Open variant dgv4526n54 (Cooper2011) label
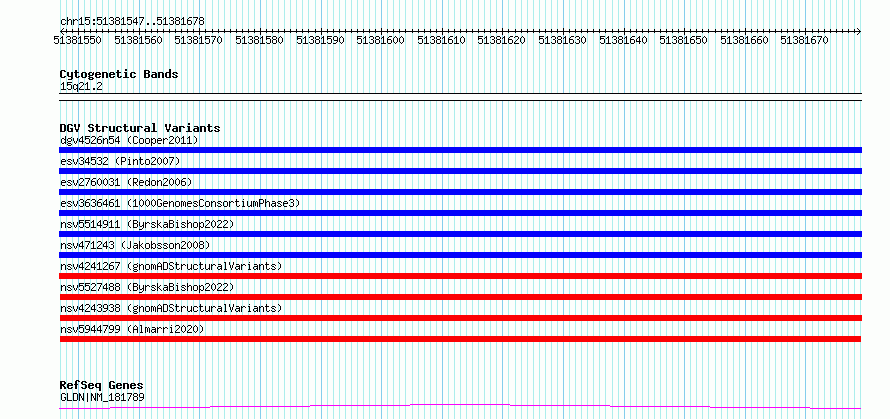This screenshot has height=419, width=890. [129, 140]
